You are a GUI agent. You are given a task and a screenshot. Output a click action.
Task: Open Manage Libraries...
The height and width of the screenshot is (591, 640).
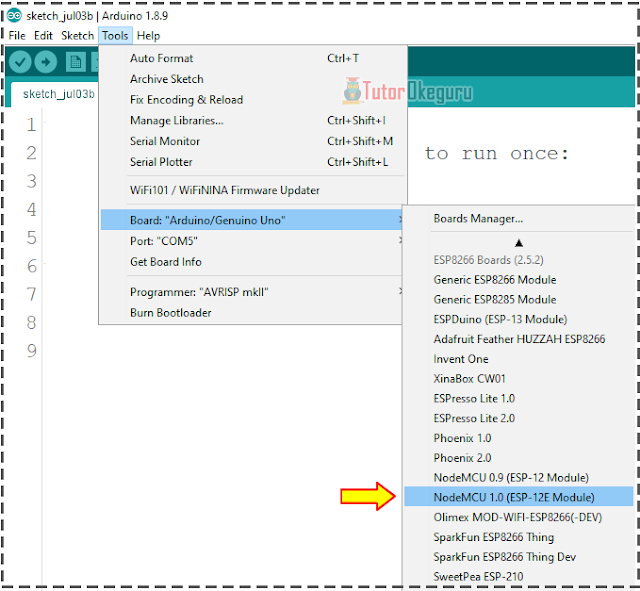tap(252, 121)
